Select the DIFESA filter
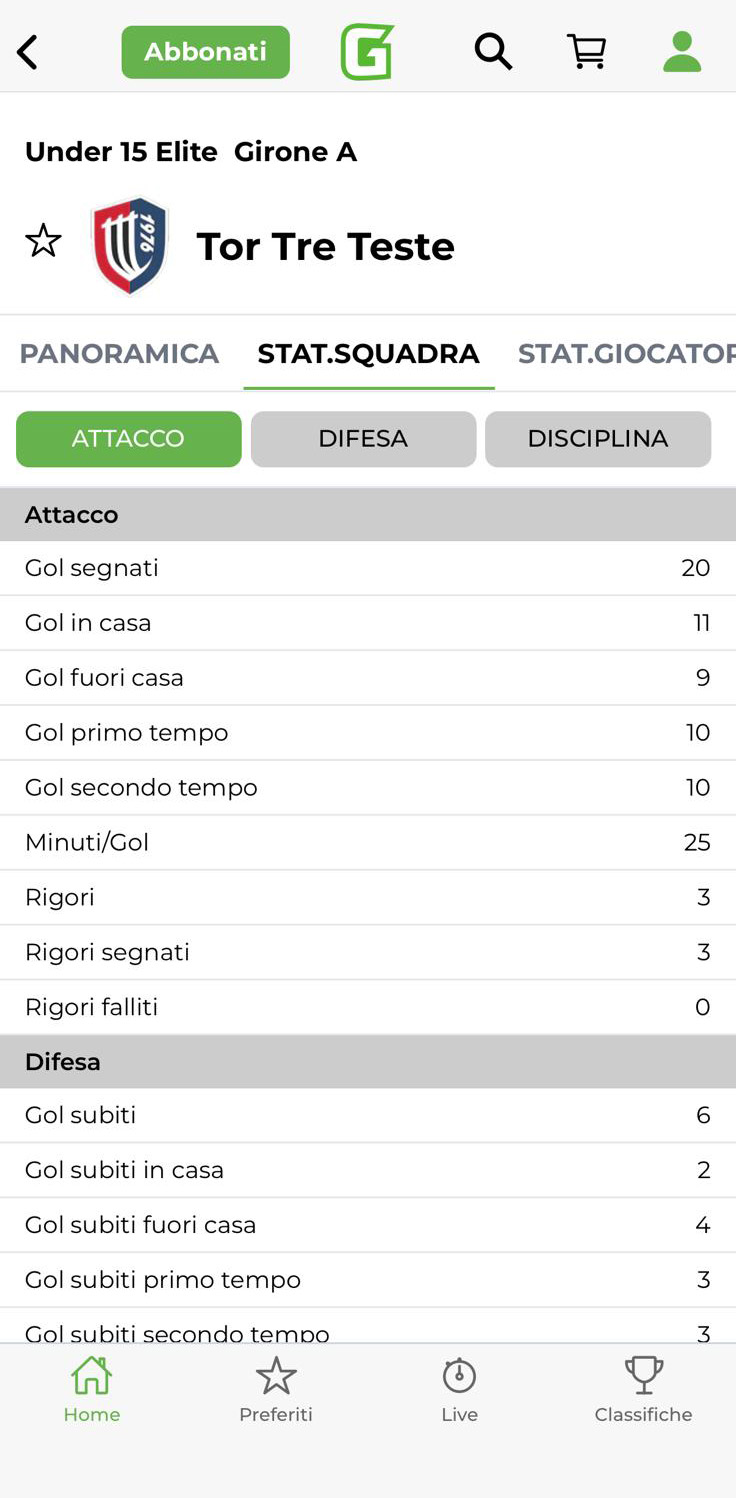This screenshot has height=1498, width=736. 363,439
